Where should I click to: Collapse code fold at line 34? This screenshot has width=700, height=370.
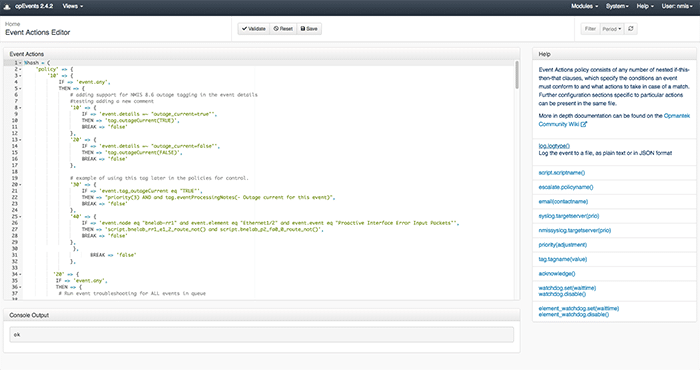[x=20, y=274]
